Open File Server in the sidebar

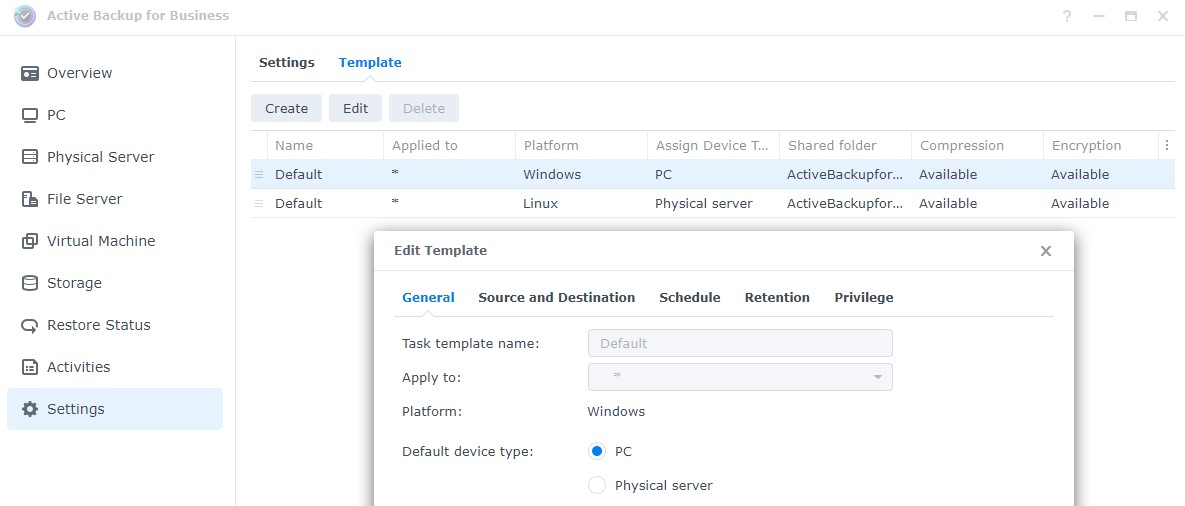point(115,199)
